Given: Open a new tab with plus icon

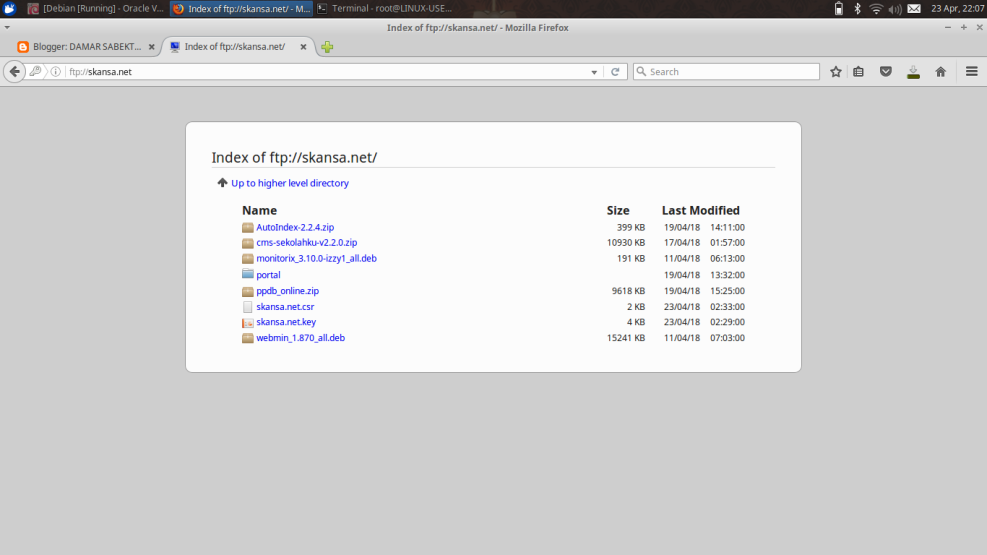Looking at the screenshot, I should click(x=327, y=47).
